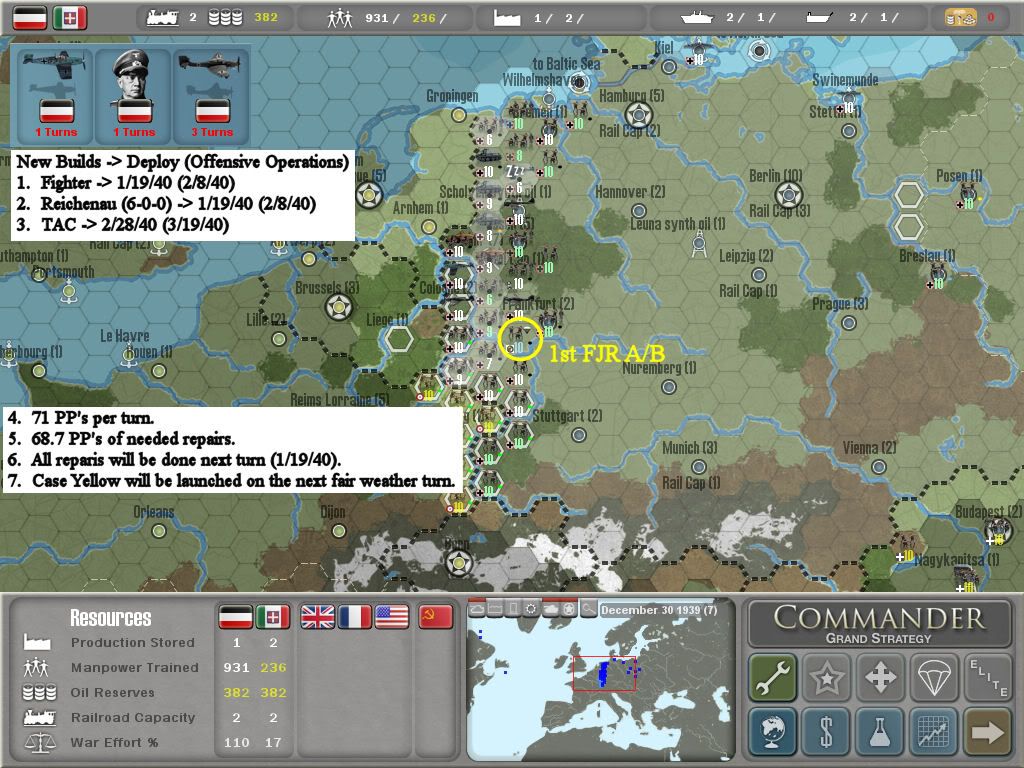Click the magnifier zoom button on minimap
The image size is (1024, 768).
click(x=588, y=609)
